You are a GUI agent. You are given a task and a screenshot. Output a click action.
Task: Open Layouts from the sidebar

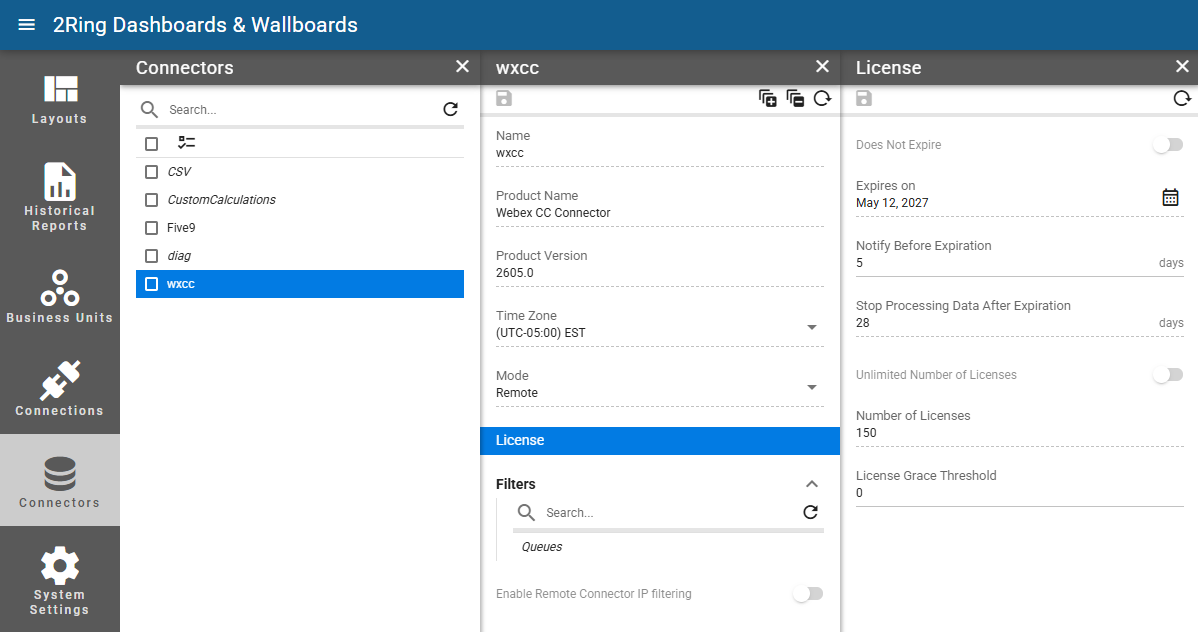coord(60,99)
